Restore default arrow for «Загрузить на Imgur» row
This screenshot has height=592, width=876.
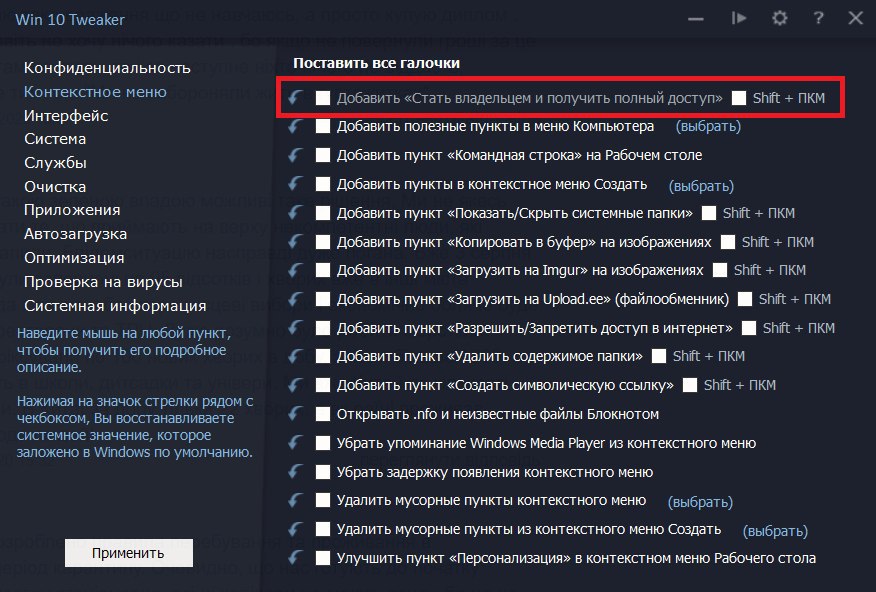click(x=296, y=270)
